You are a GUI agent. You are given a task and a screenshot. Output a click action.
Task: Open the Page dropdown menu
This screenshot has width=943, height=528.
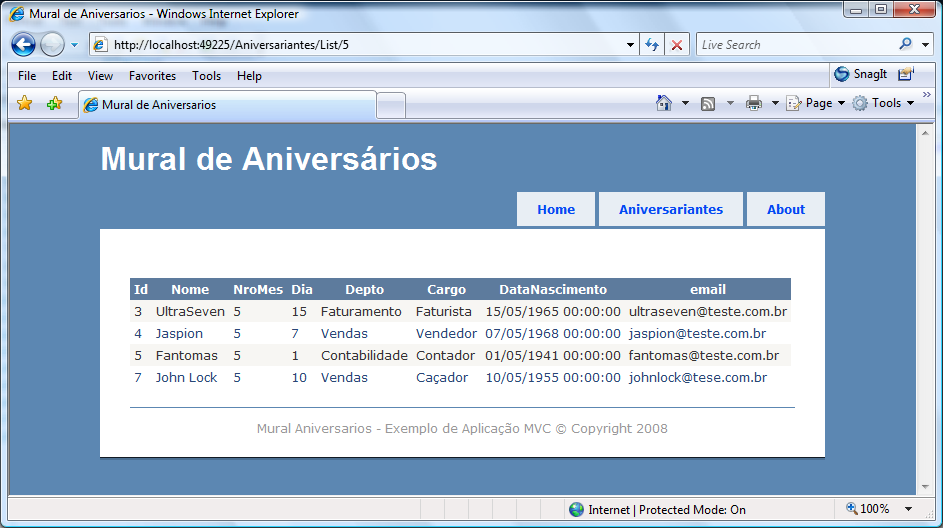pos(817,103)
